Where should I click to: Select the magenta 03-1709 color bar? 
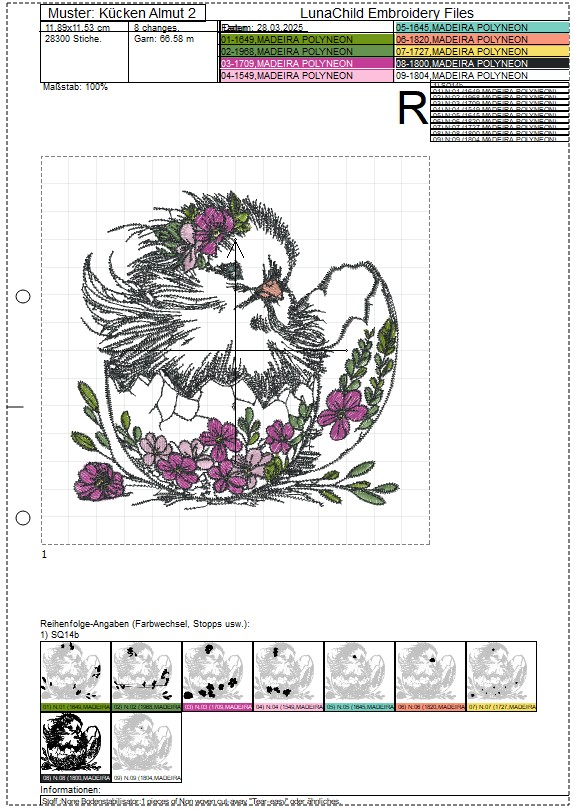[x=307, y=63]
